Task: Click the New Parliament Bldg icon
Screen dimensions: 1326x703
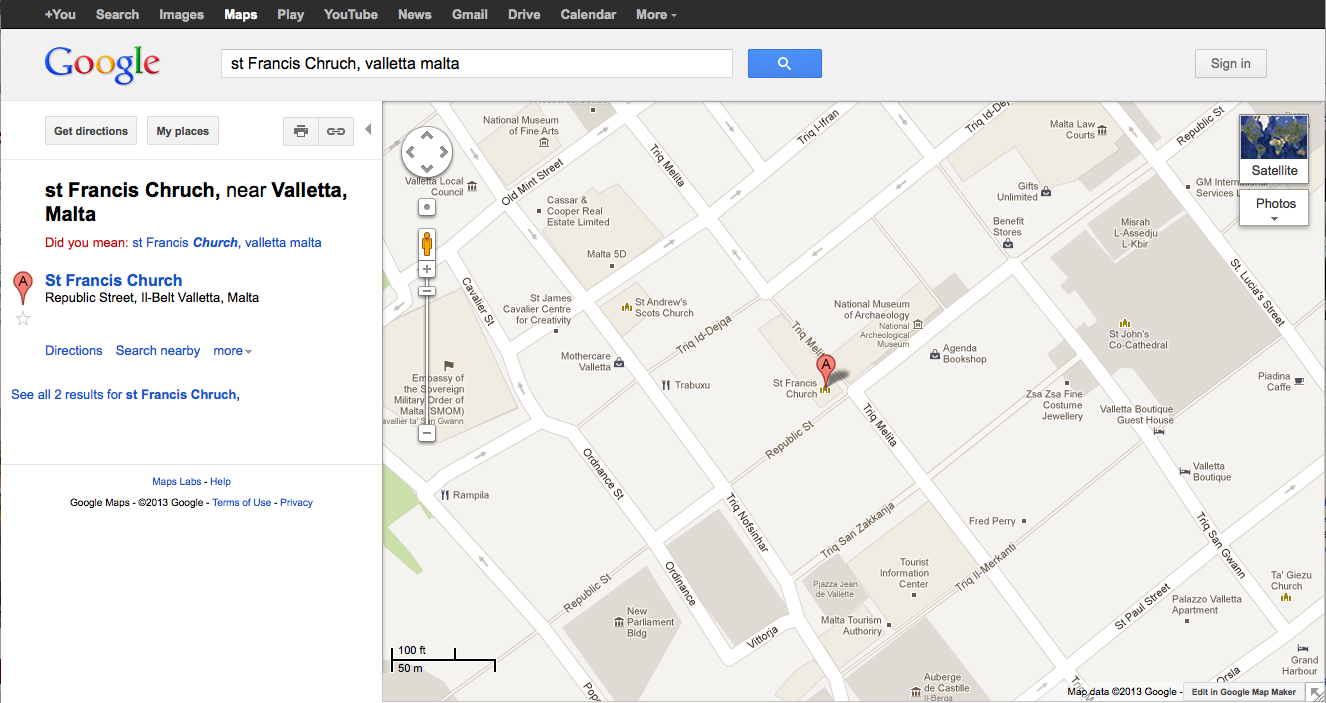Action: [x=619, y=622]
